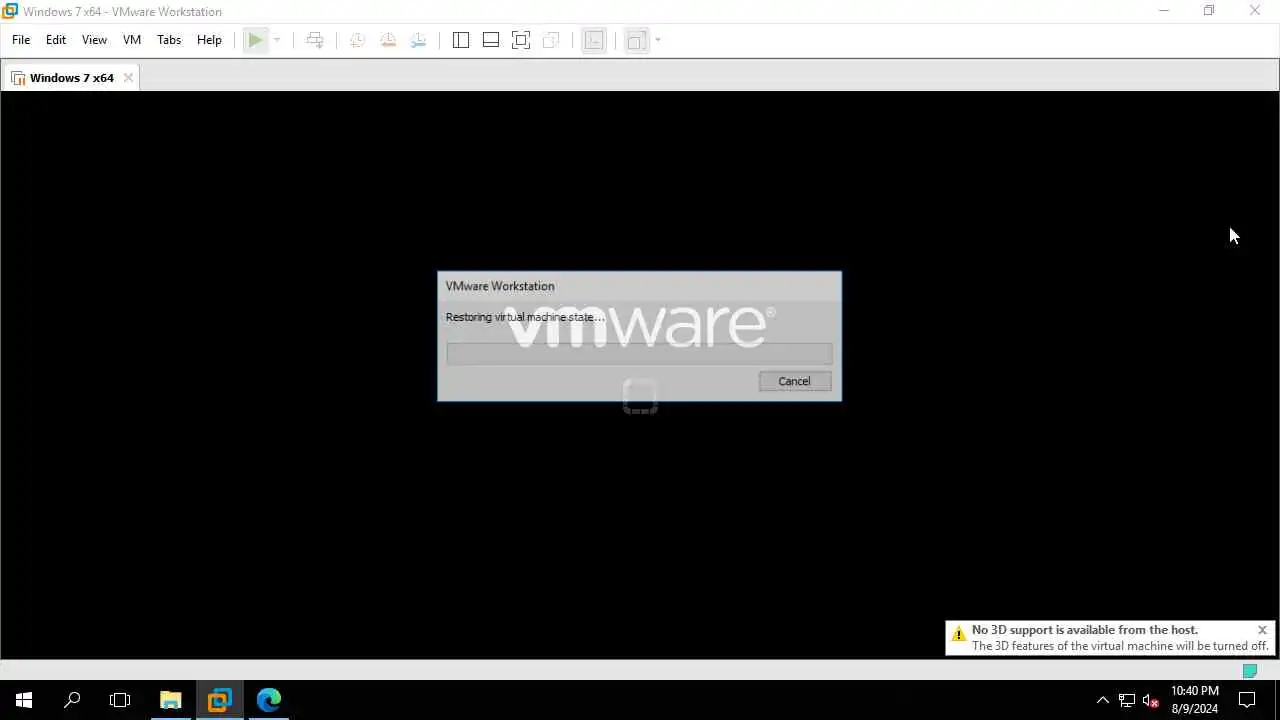Select the Windows 7 x64 tab
Screen dimensions: 1280x720
tap(71, 78)
